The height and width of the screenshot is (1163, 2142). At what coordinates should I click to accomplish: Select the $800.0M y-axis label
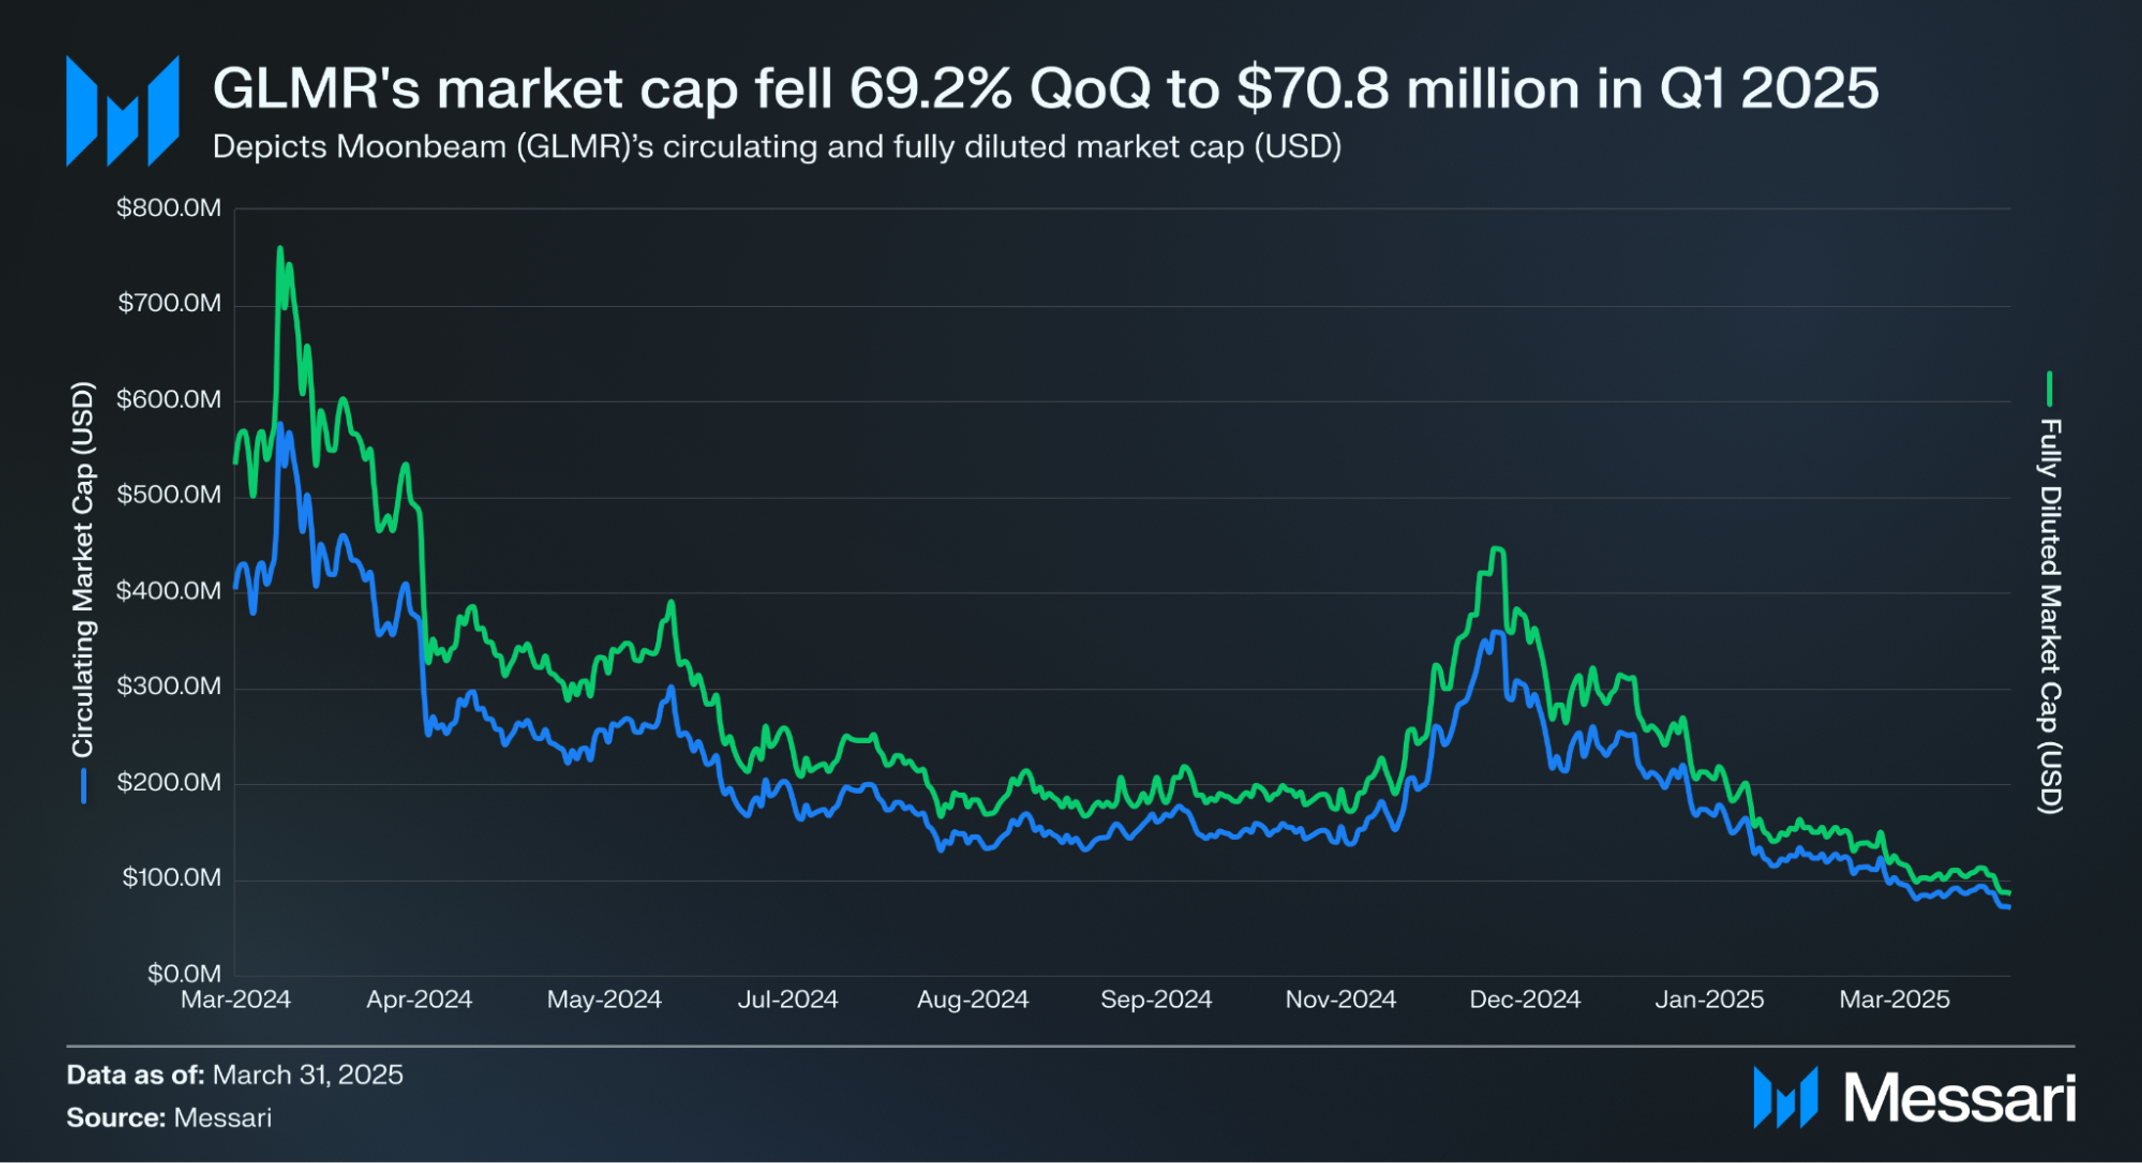pos(169,208)
